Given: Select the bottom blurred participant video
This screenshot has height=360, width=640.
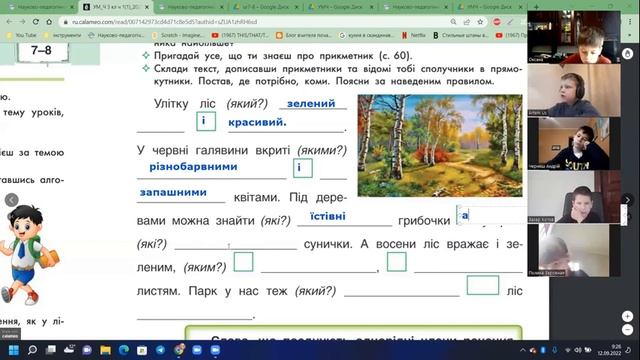Looking at the screenshot, I should 573,250.
